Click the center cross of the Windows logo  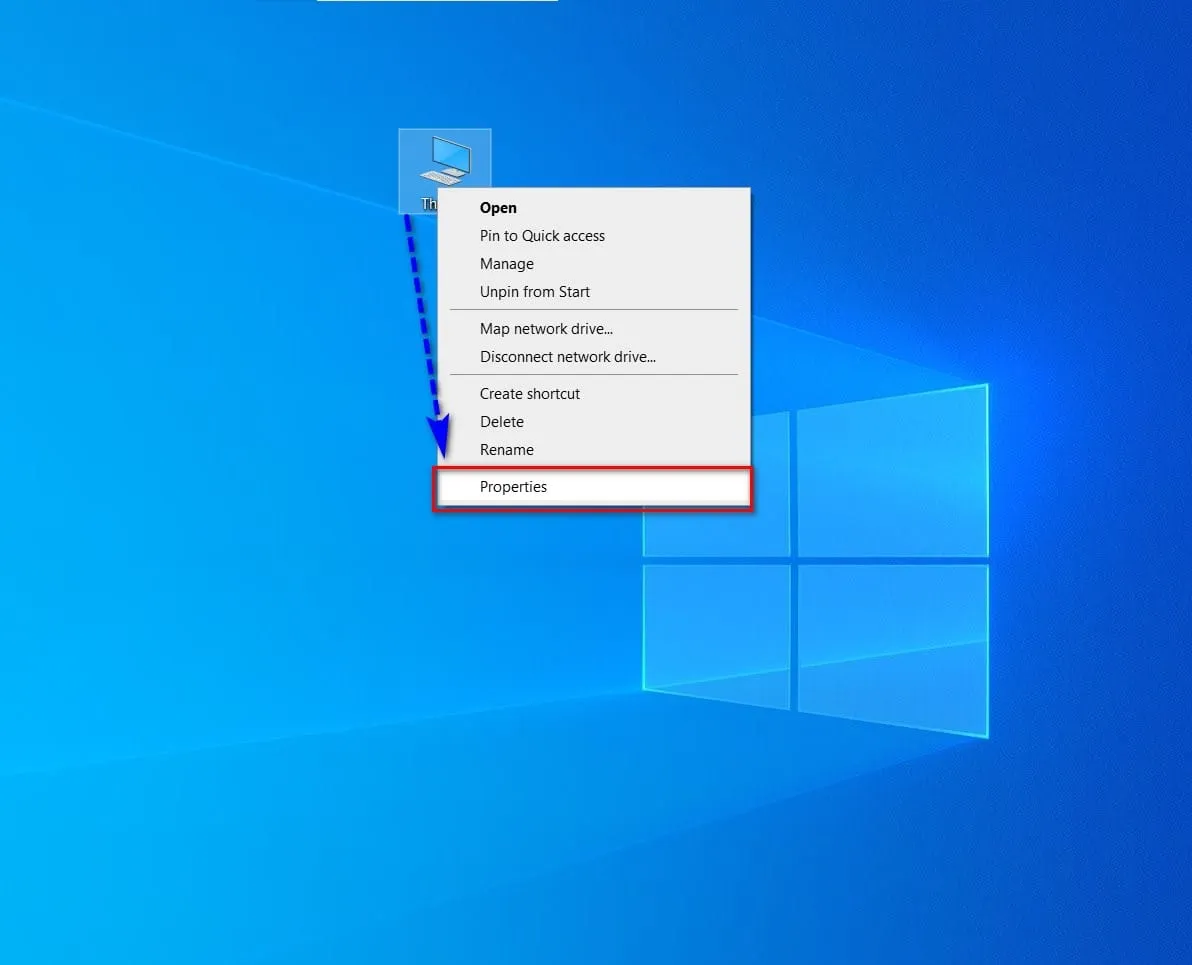point(793,560)
